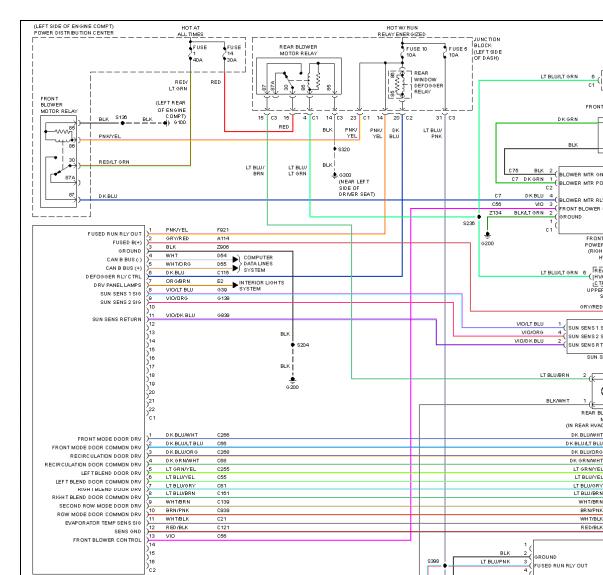Click splice label S399
Viewport: 603px width, 575px height.
pos(433,561)
